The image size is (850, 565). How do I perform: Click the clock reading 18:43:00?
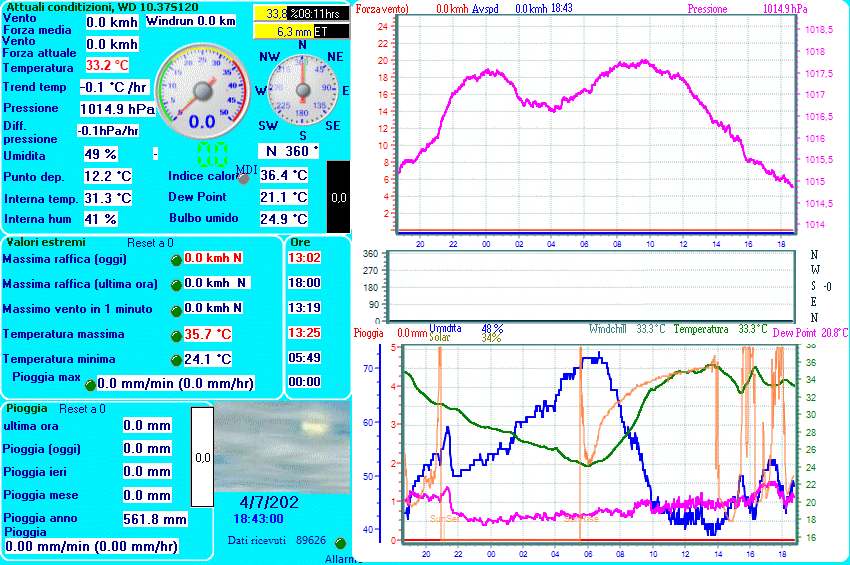[x=259, y=519]
